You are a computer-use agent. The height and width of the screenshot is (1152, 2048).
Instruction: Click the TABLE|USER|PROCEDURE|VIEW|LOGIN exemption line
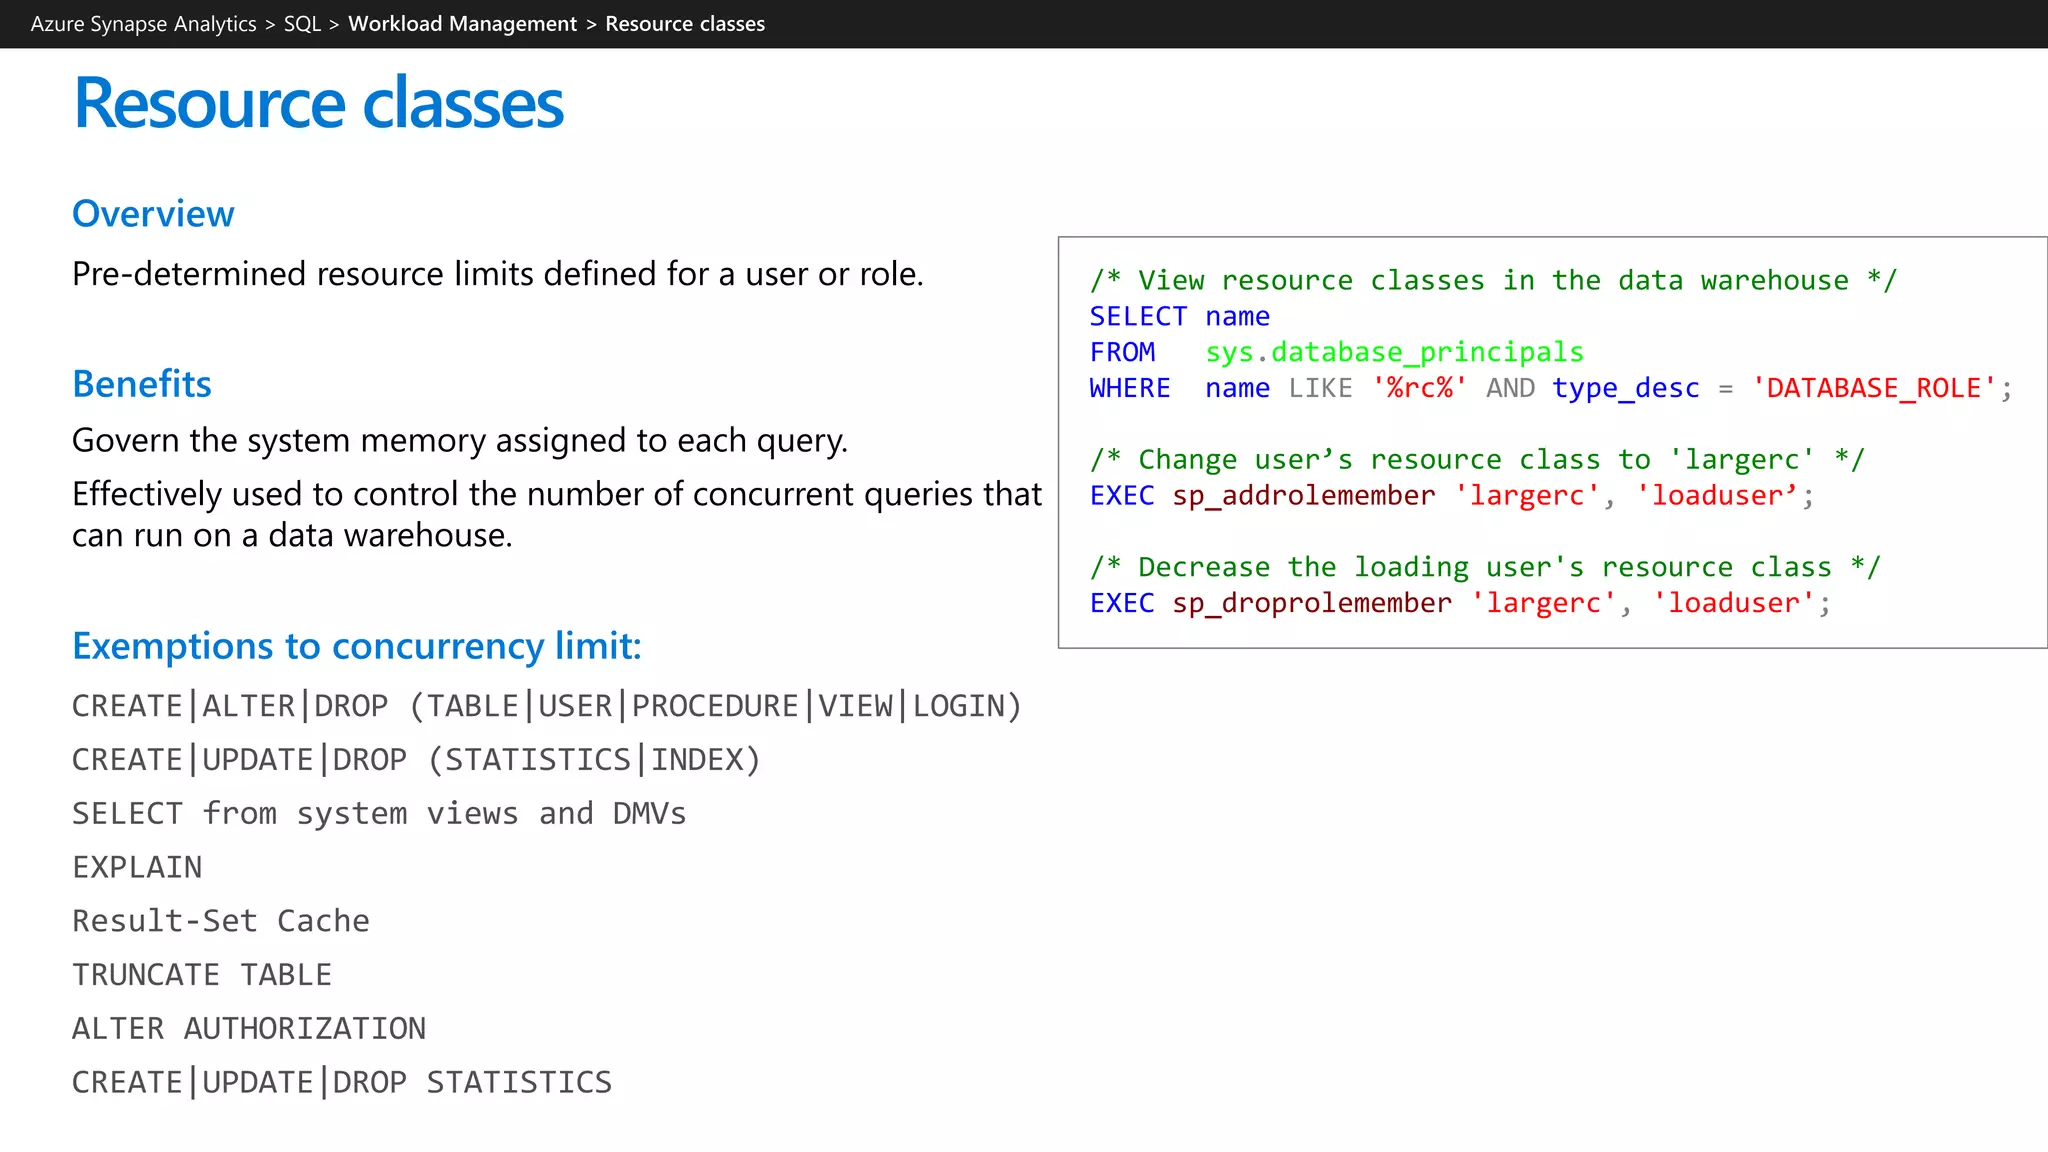point(547,706)
